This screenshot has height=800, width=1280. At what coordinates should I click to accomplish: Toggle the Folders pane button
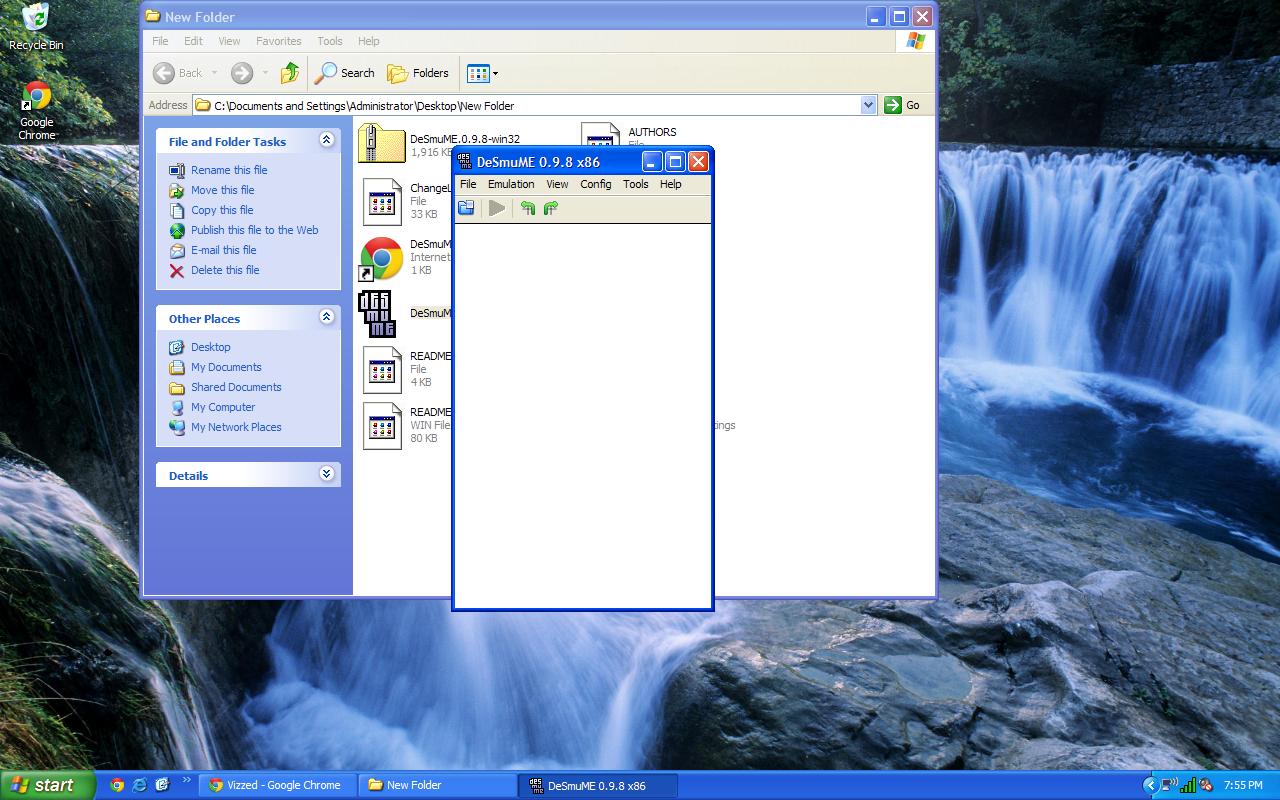tap(418, 73)
